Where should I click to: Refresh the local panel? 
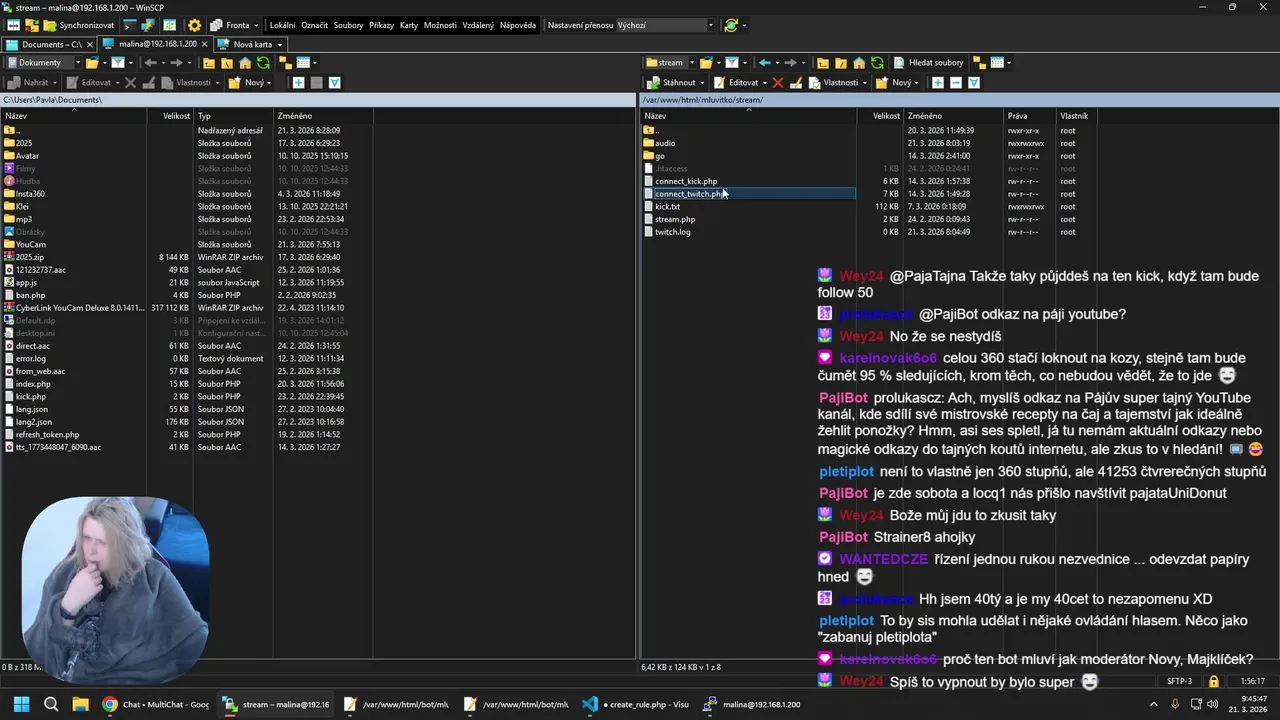[x=263, y=62]
